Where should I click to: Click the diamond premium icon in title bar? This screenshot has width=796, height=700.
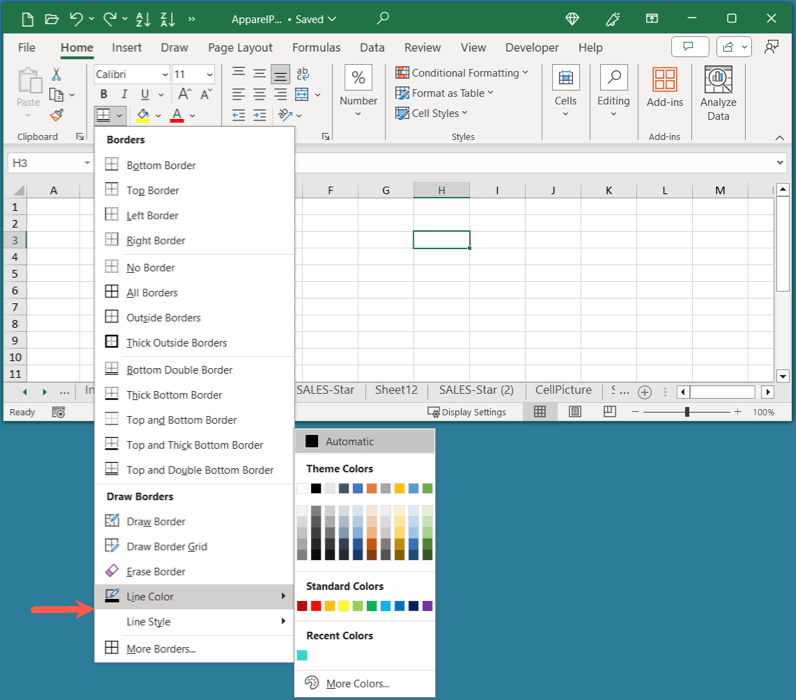point(572,19)
